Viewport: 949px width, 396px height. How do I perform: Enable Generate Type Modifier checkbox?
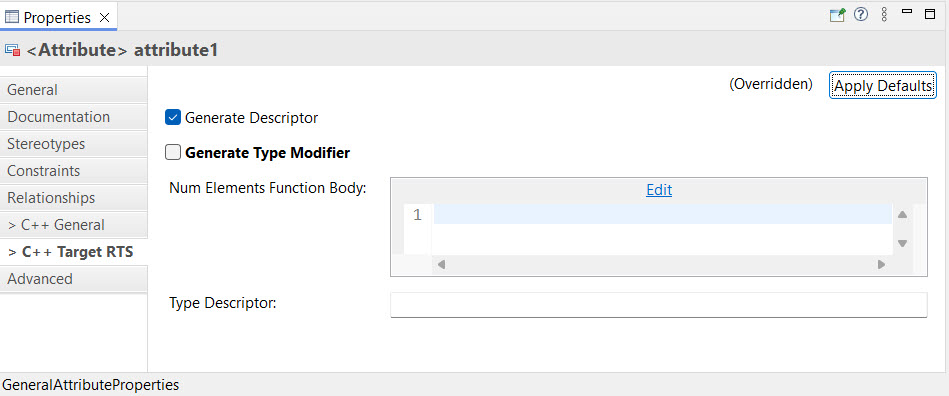pos(173,153)
